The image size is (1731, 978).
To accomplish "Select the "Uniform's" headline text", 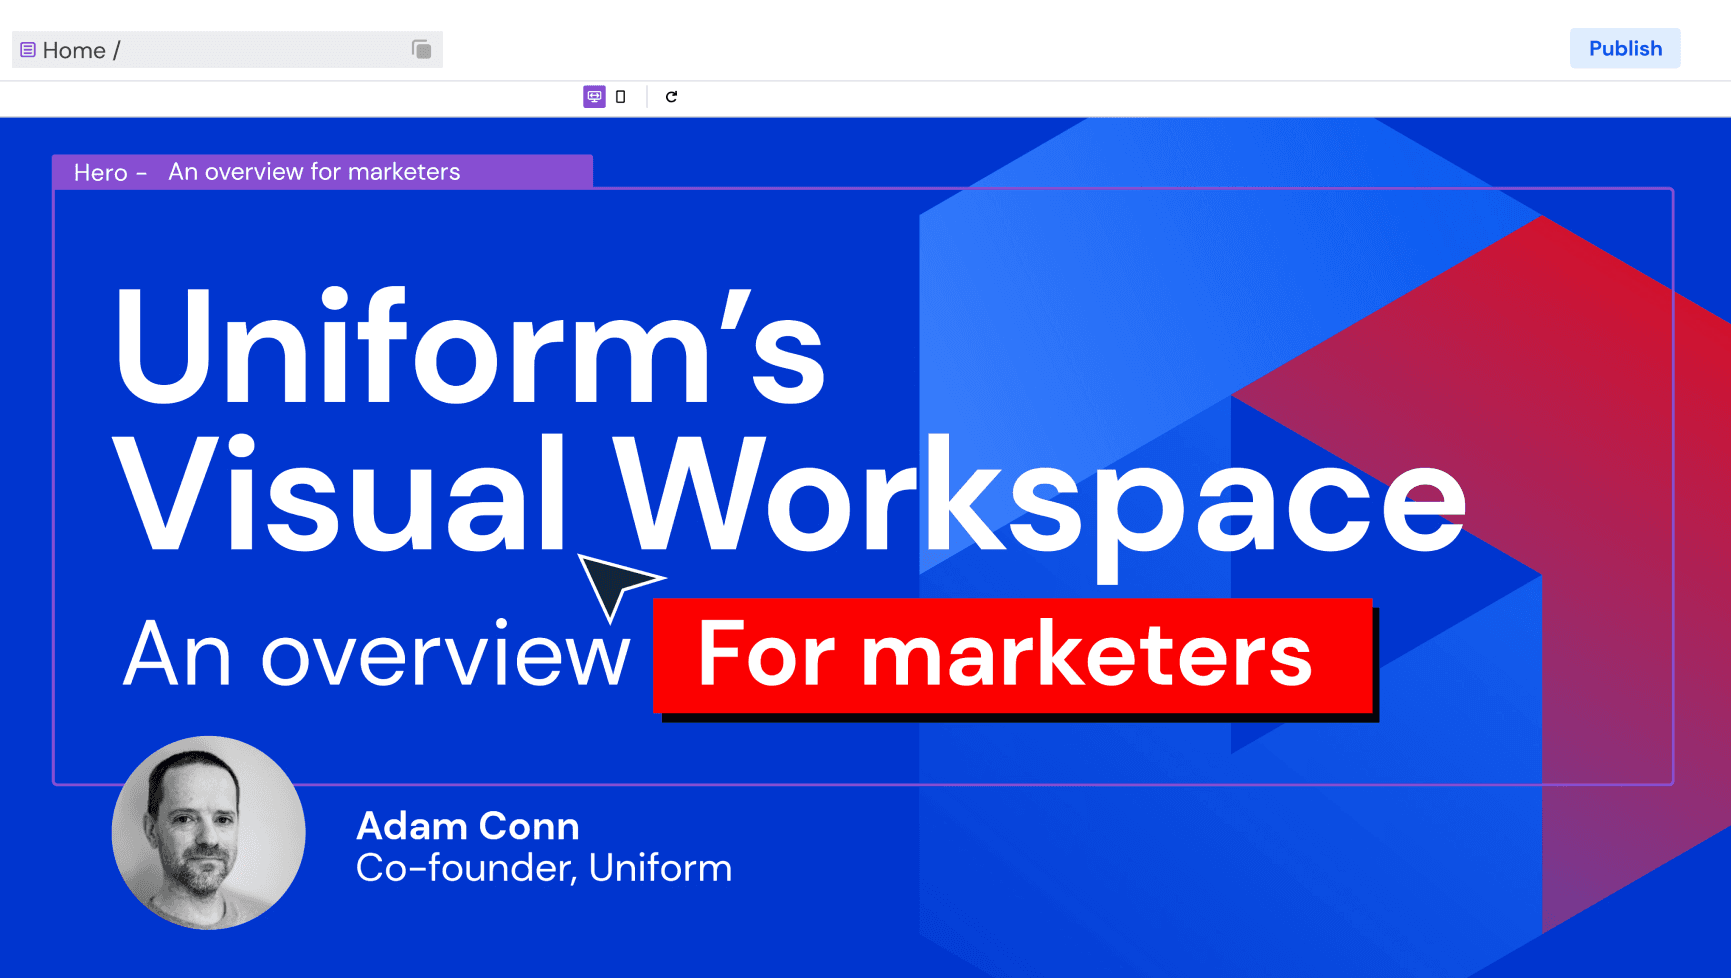I will point(469,347).
